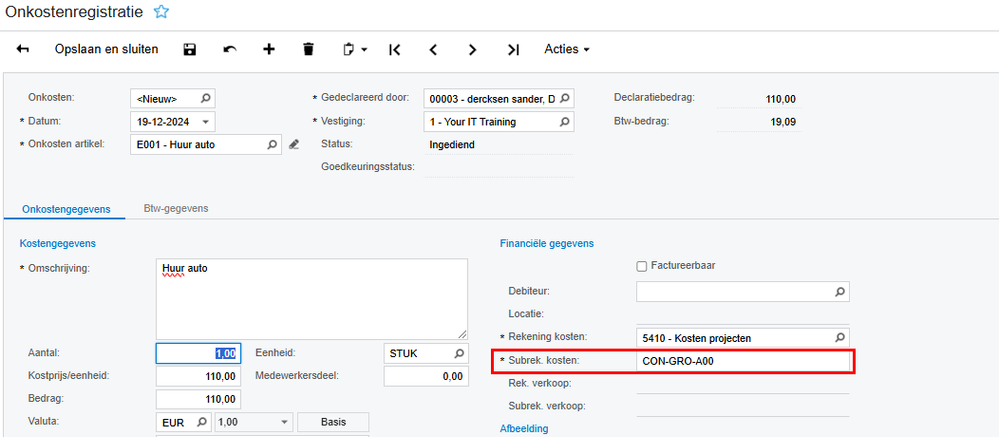Go to last record icon
Screen dimensions: 999x437
tap(513, 49)
